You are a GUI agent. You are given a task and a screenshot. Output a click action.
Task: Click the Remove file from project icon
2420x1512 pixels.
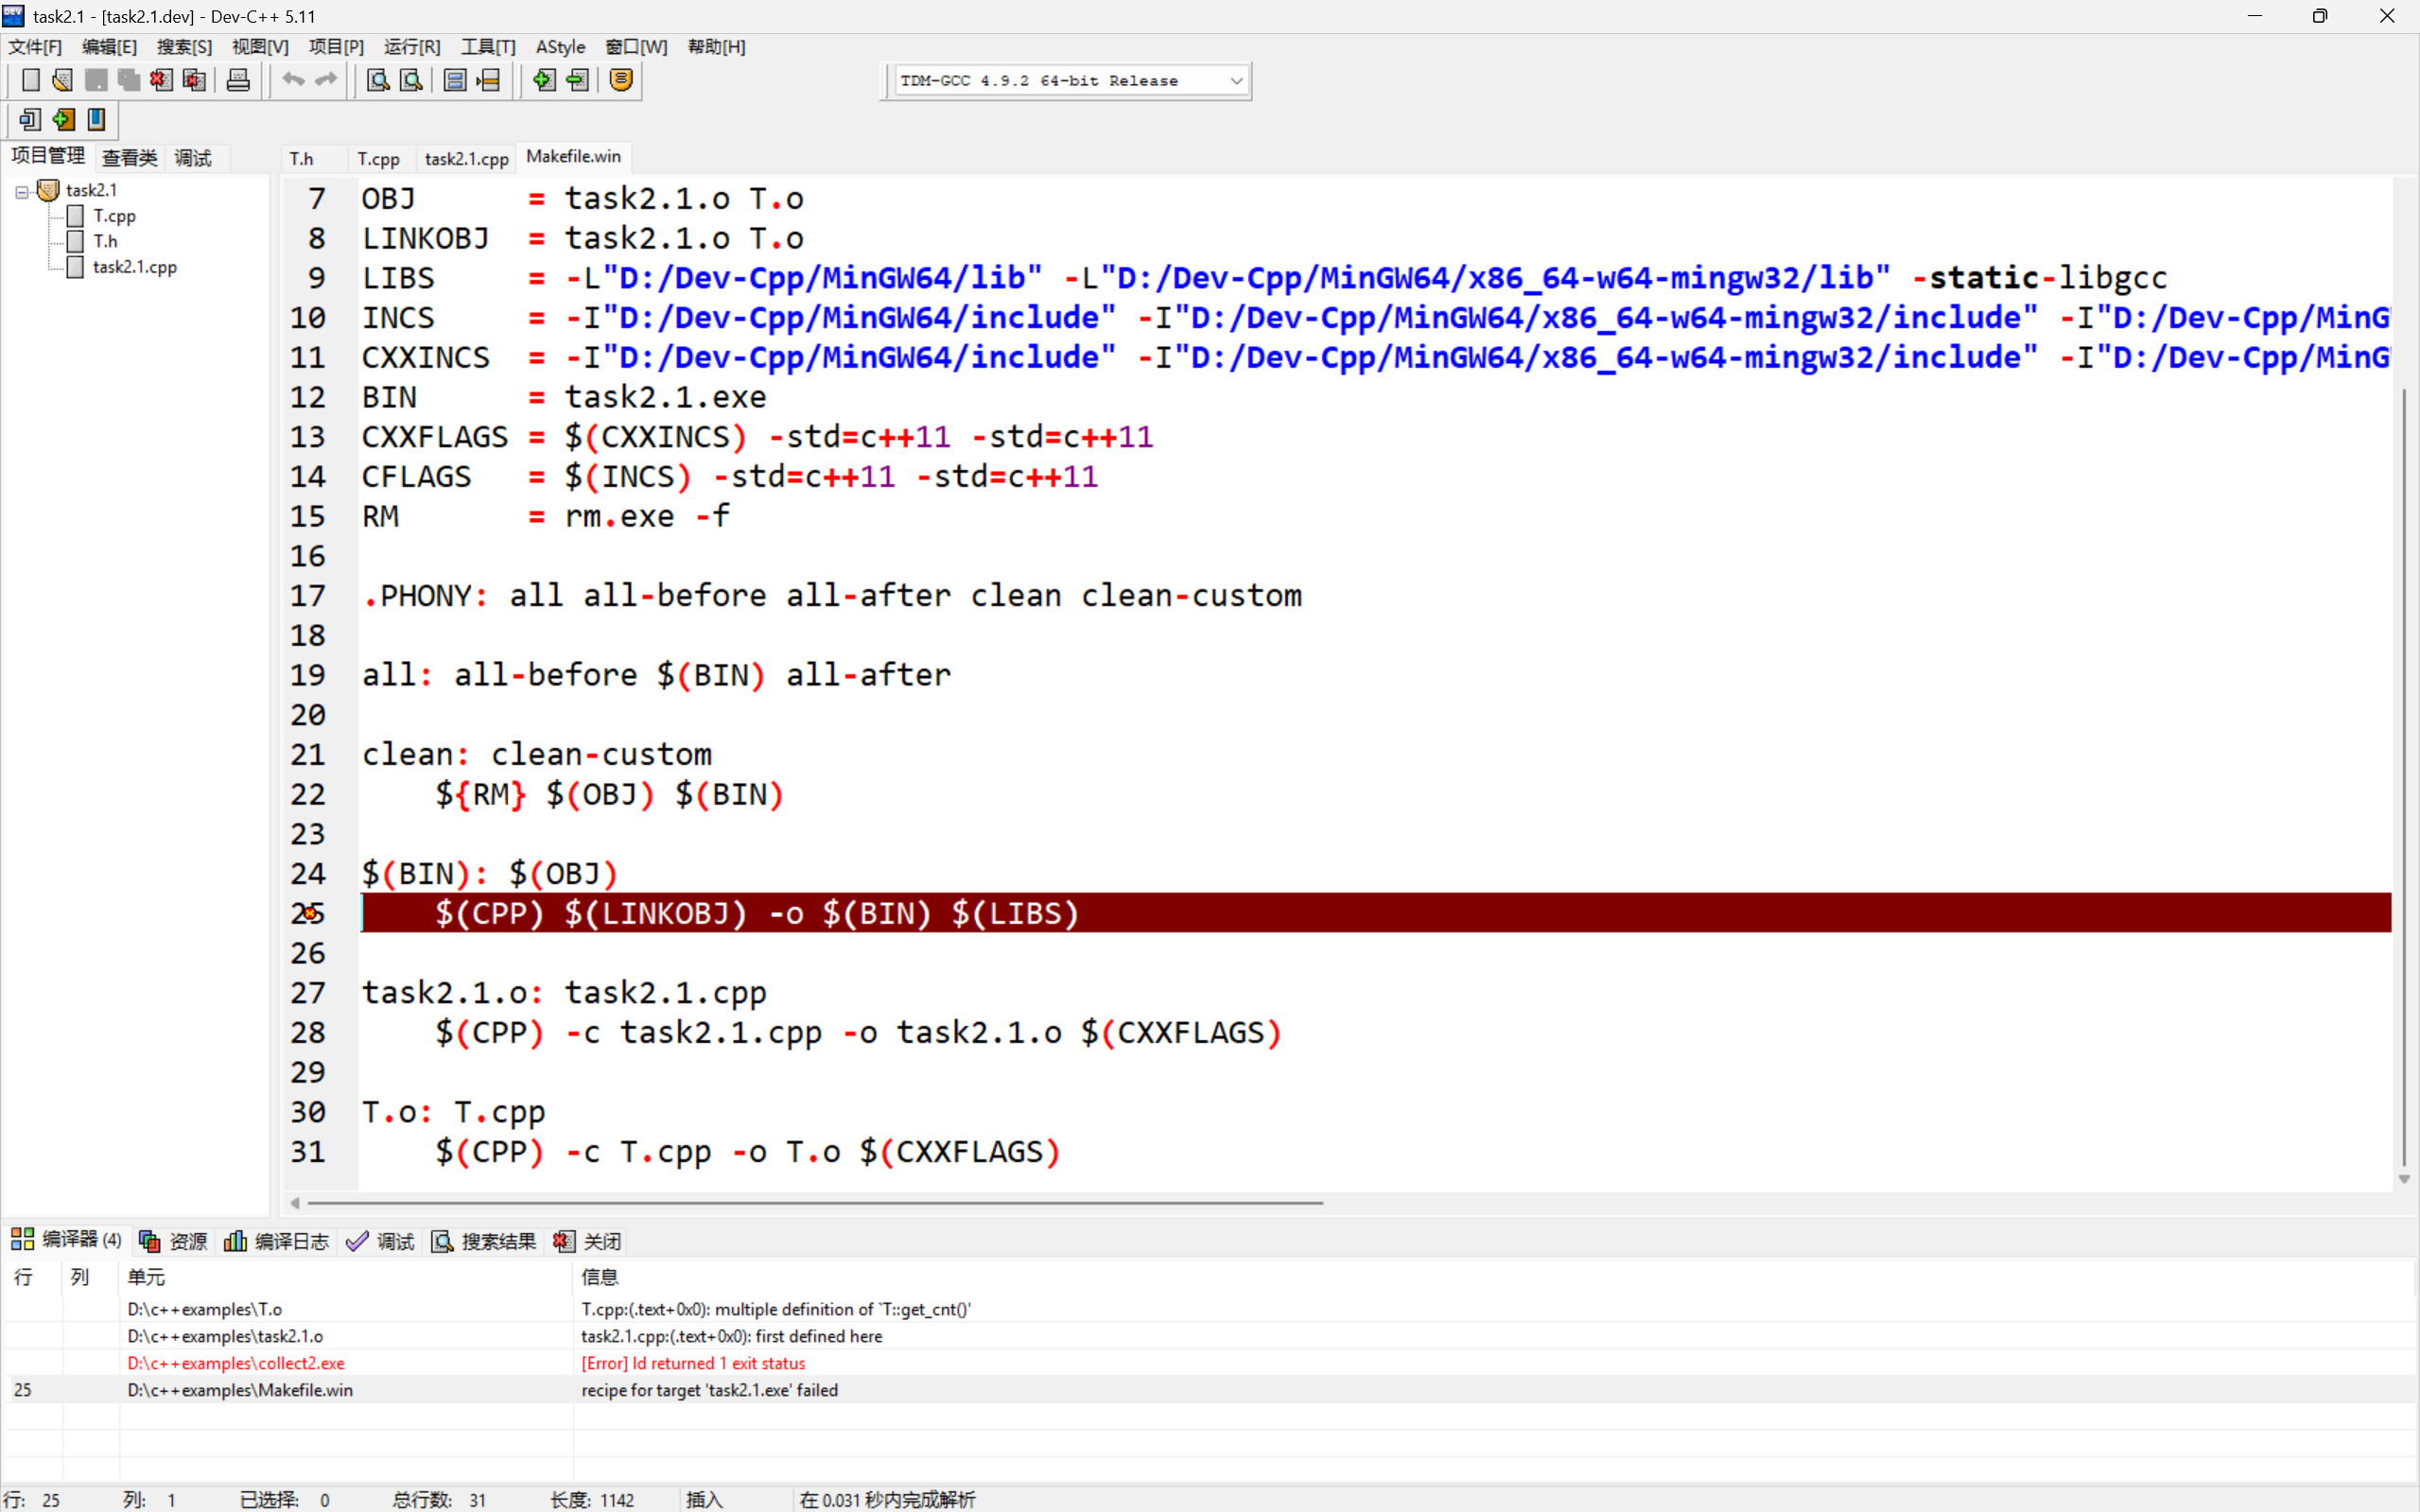tap(578, 80)
